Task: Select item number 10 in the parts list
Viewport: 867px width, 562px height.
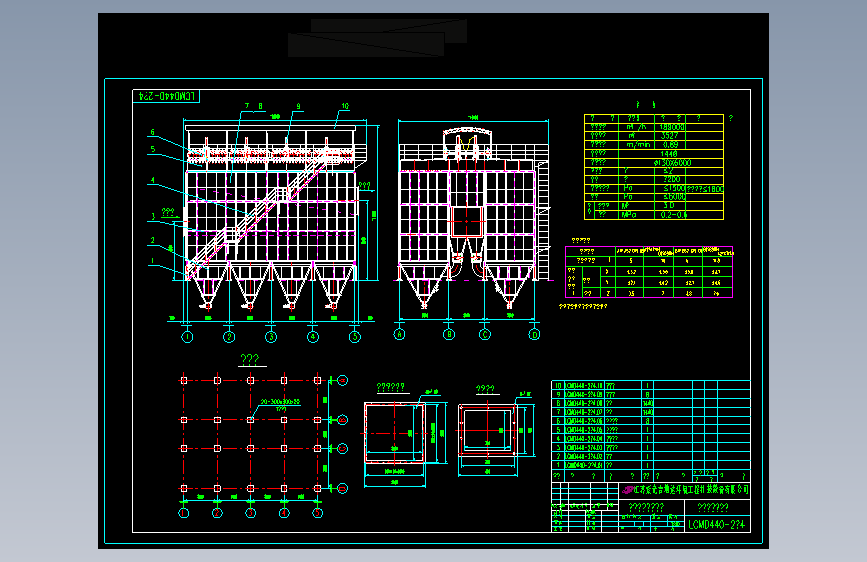Action: coord(558,386)
